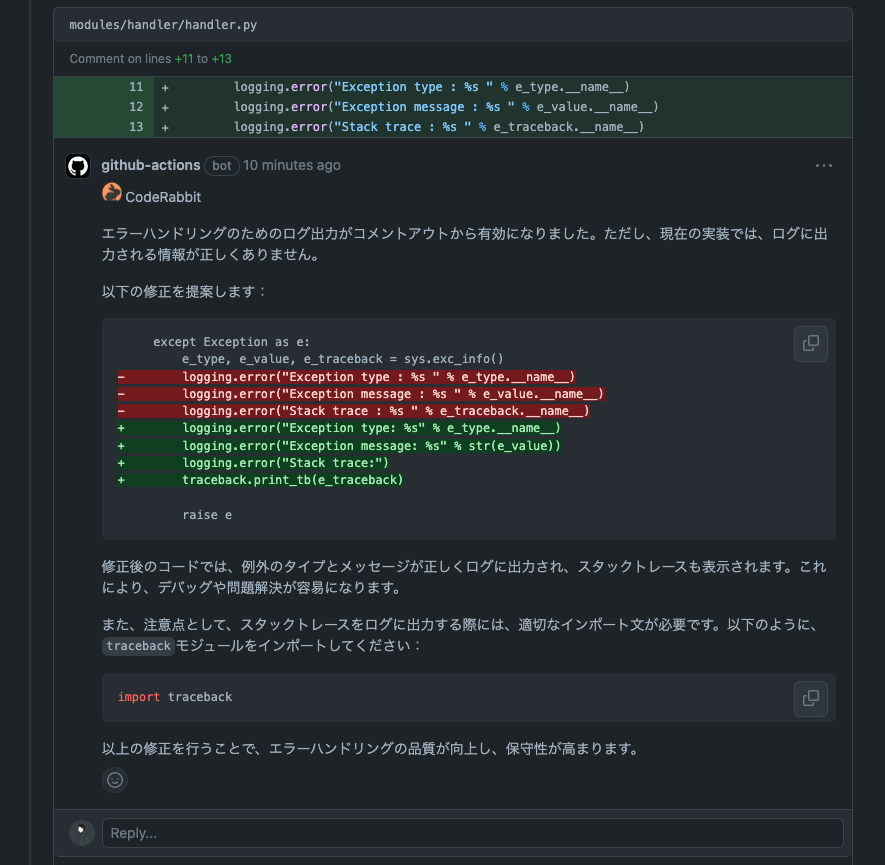This screenshot has width=885, height=865.
Task: Click the copy icon on the first code block
Action: pos(810,343)
